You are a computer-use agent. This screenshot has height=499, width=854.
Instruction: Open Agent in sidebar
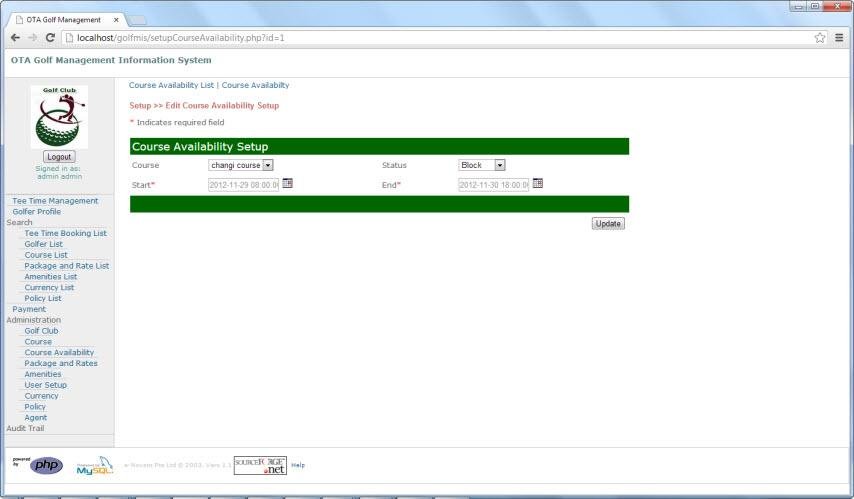35,418
